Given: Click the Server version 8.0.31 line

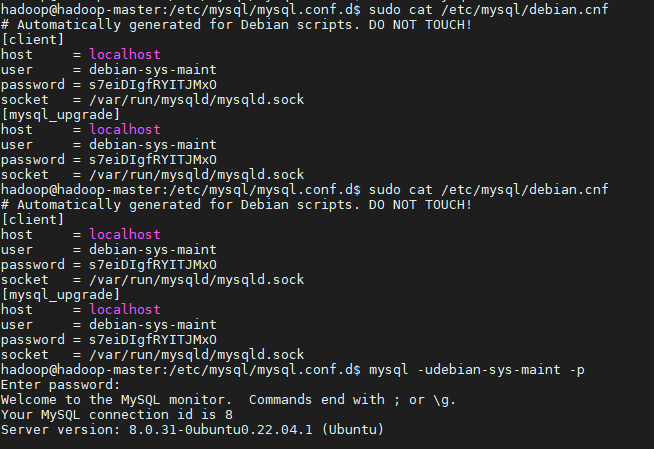Looking at the screenshot, I should coord(192,430).
